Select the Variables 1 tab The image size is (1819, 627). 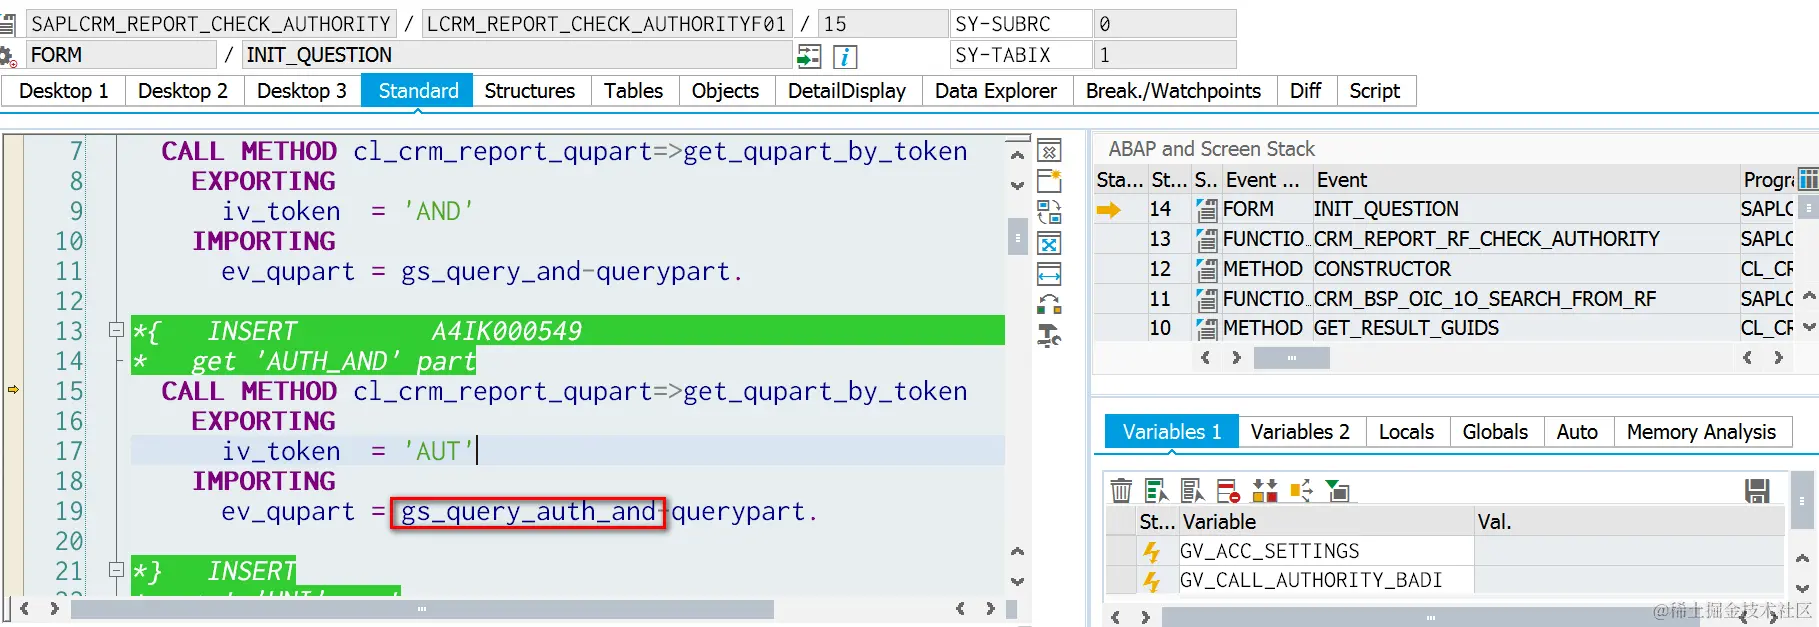[x=1172, y=432]
